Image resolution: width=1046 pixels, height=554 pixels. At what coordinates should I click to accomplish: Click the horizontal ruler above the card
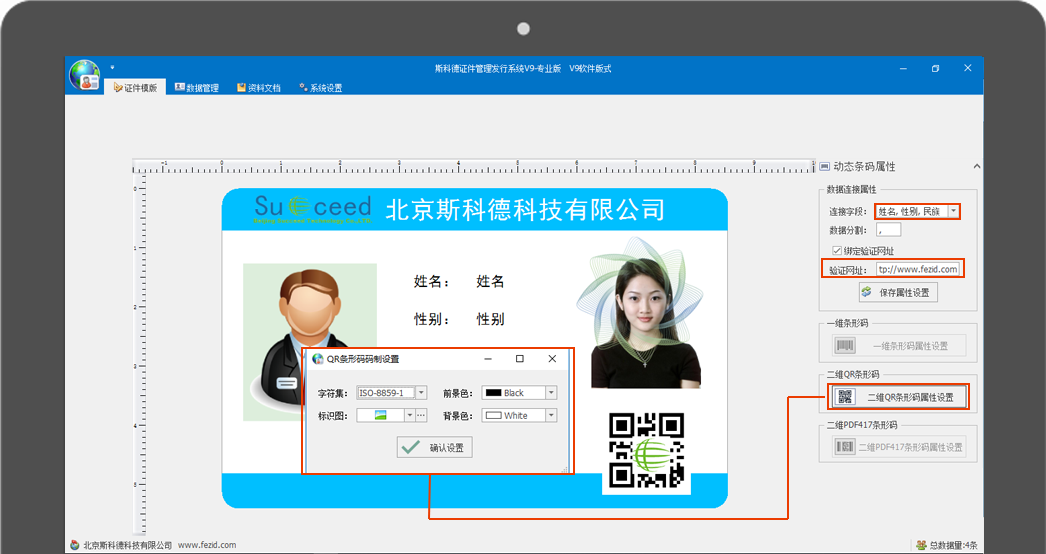tap(474, 166)
